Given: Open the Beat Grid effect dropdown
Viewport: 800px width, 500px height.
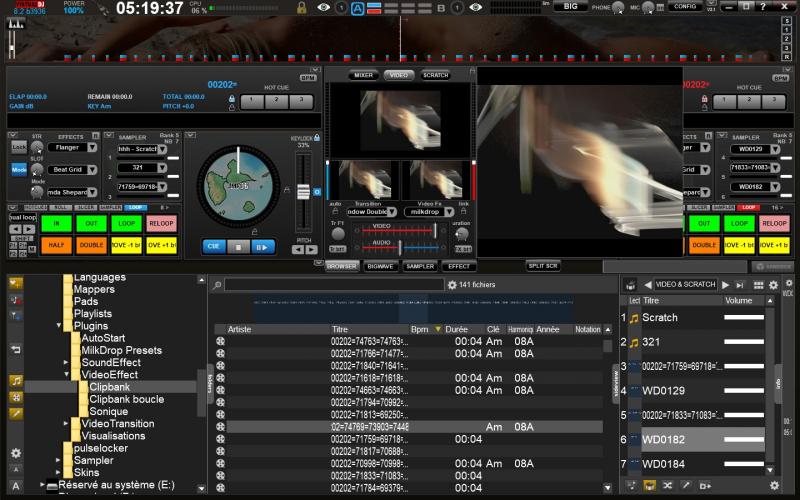Looking at the screenshot, I should (92, 170).
